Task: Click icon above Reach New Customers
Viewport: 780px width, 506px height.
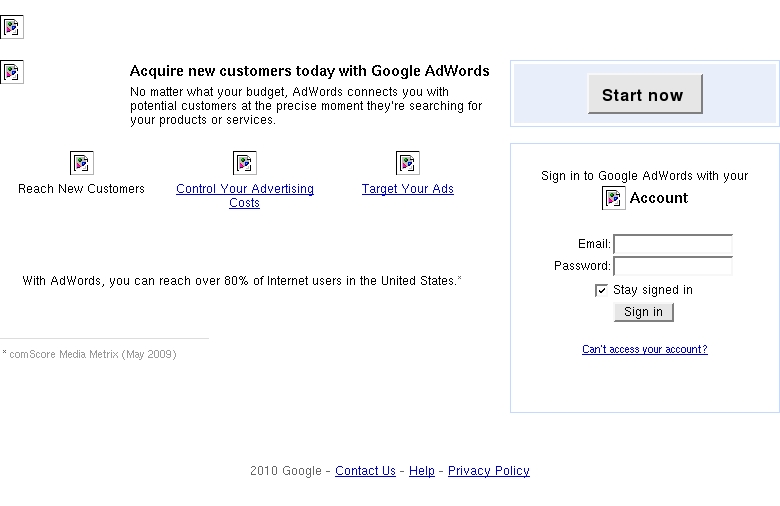Action: (82, 163)
